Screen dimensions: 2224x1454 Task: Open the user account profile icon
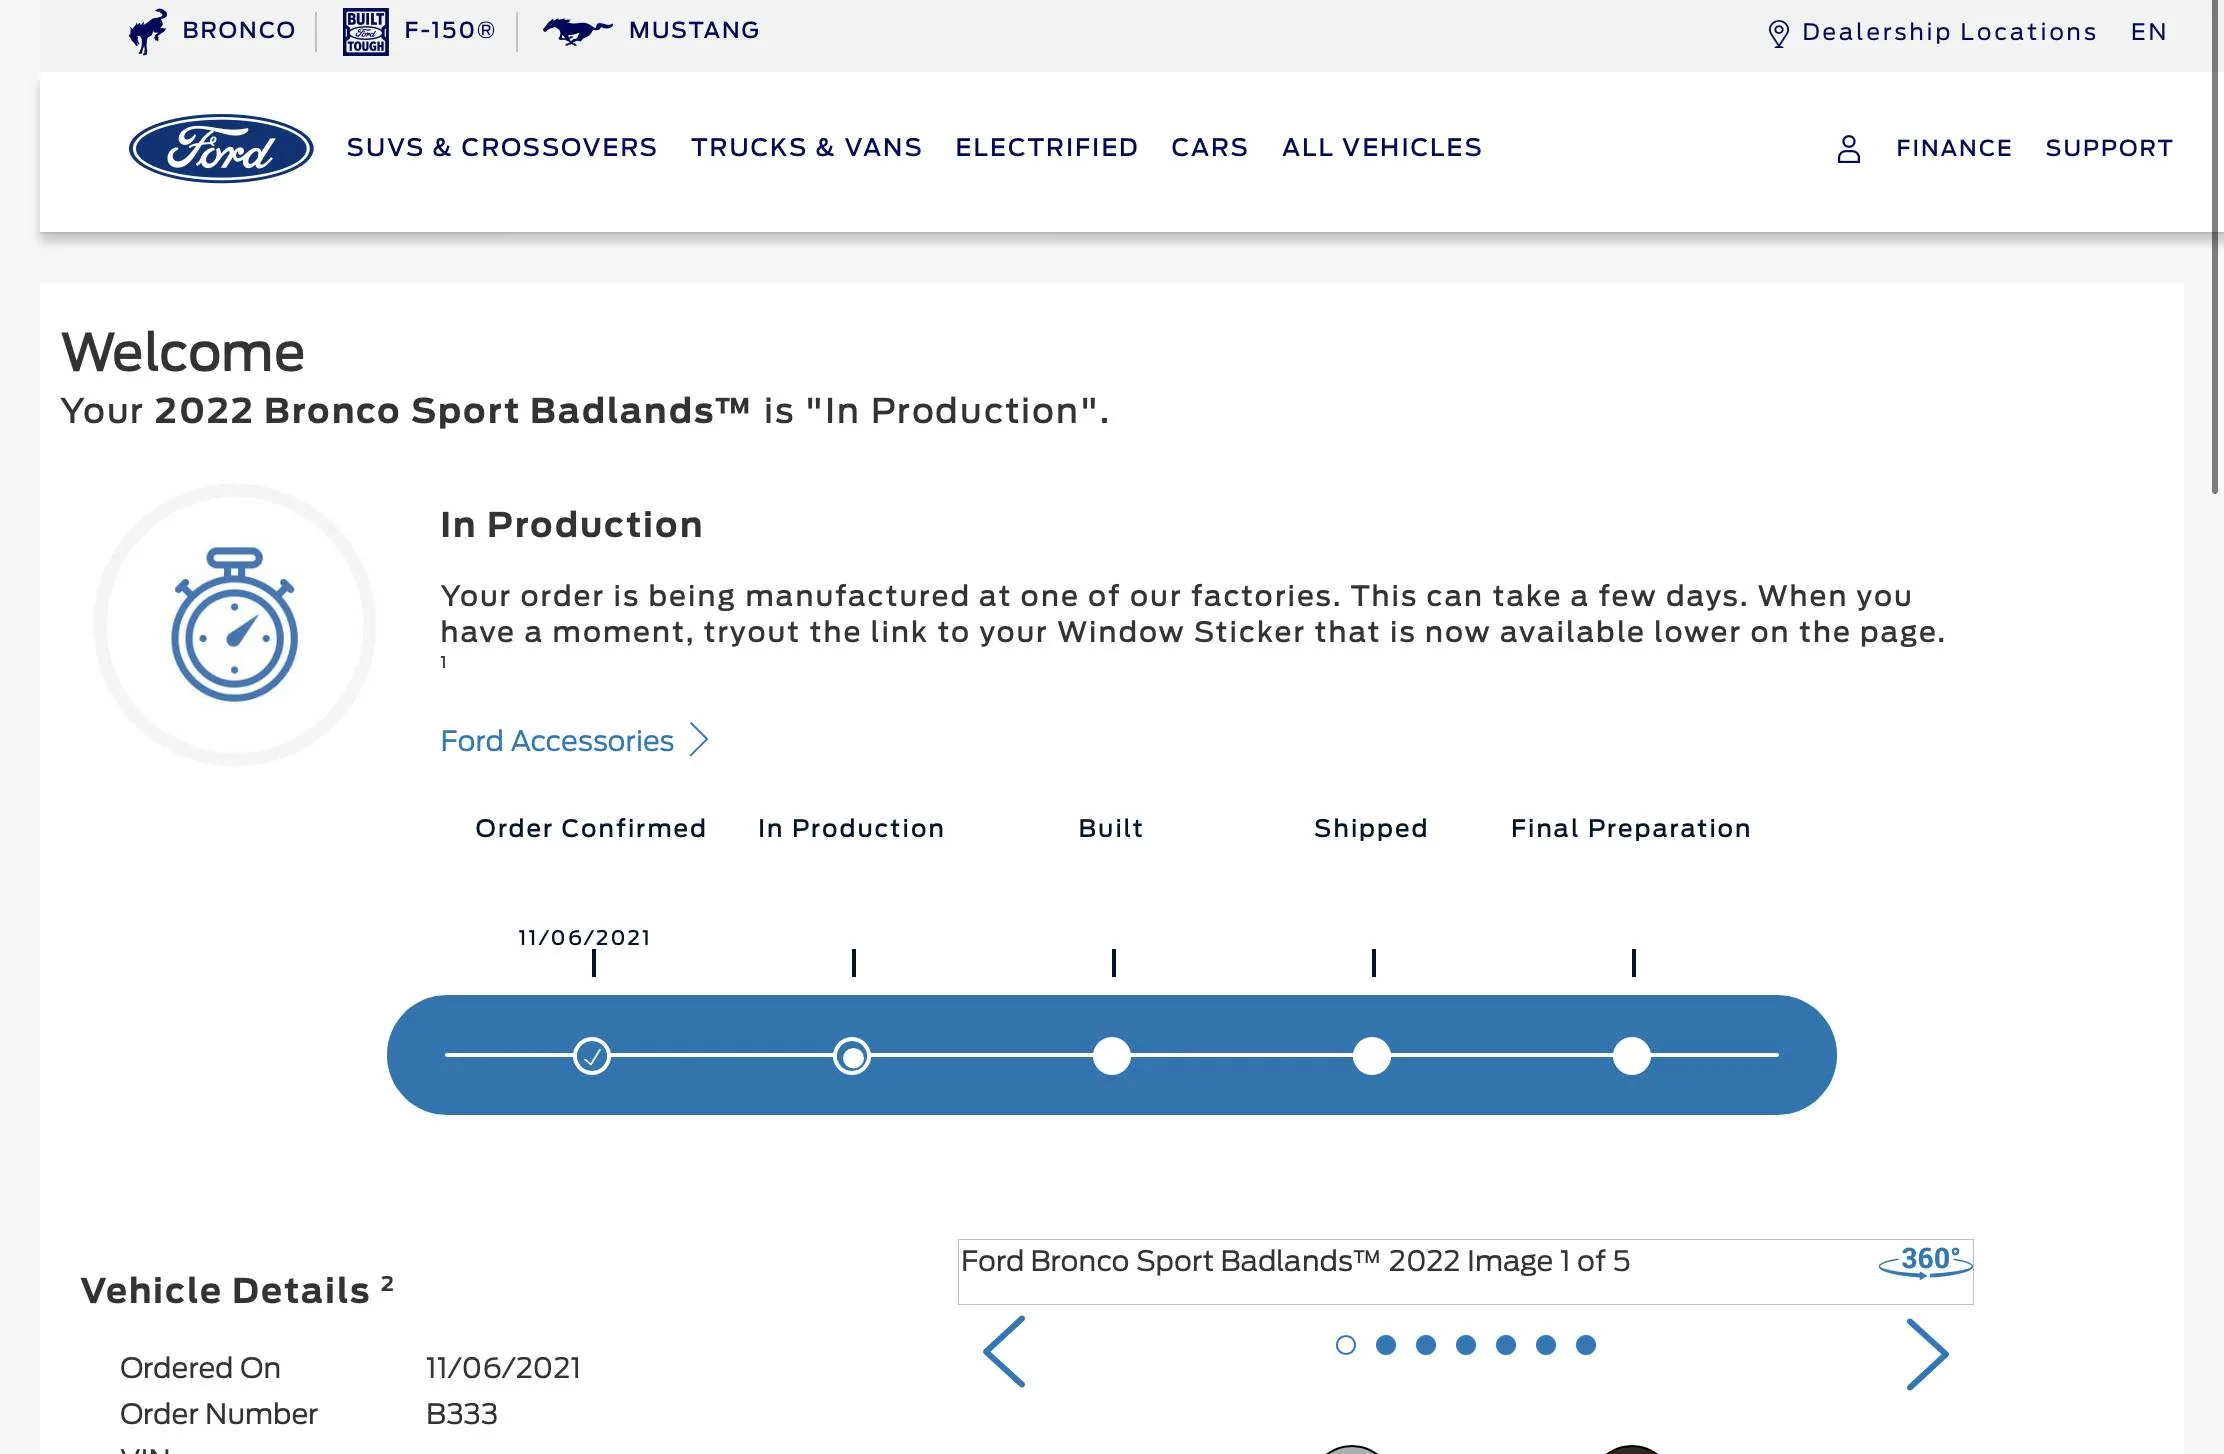pos(1848,149)
